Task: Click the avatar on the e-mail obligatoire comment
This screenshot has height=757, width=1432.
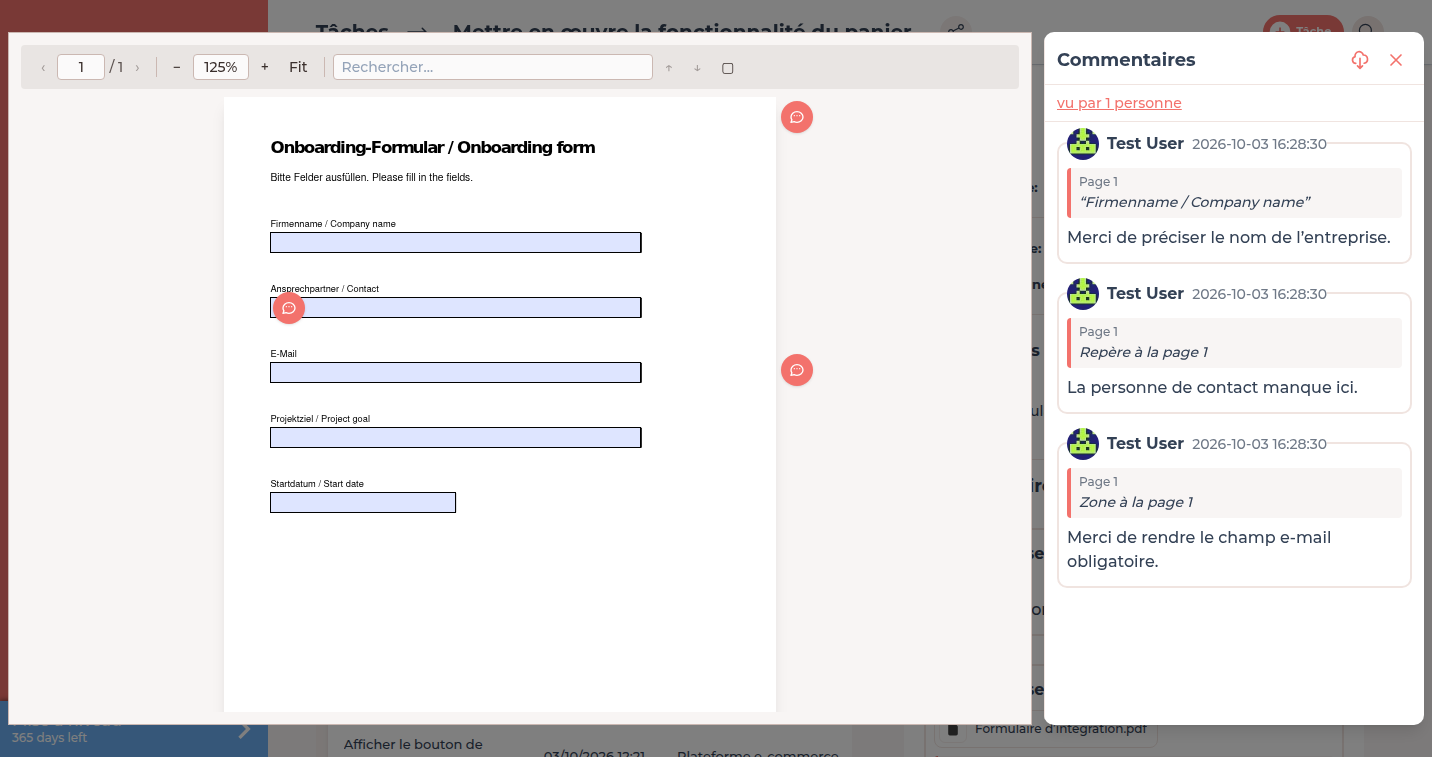Action: [1083, 444]
